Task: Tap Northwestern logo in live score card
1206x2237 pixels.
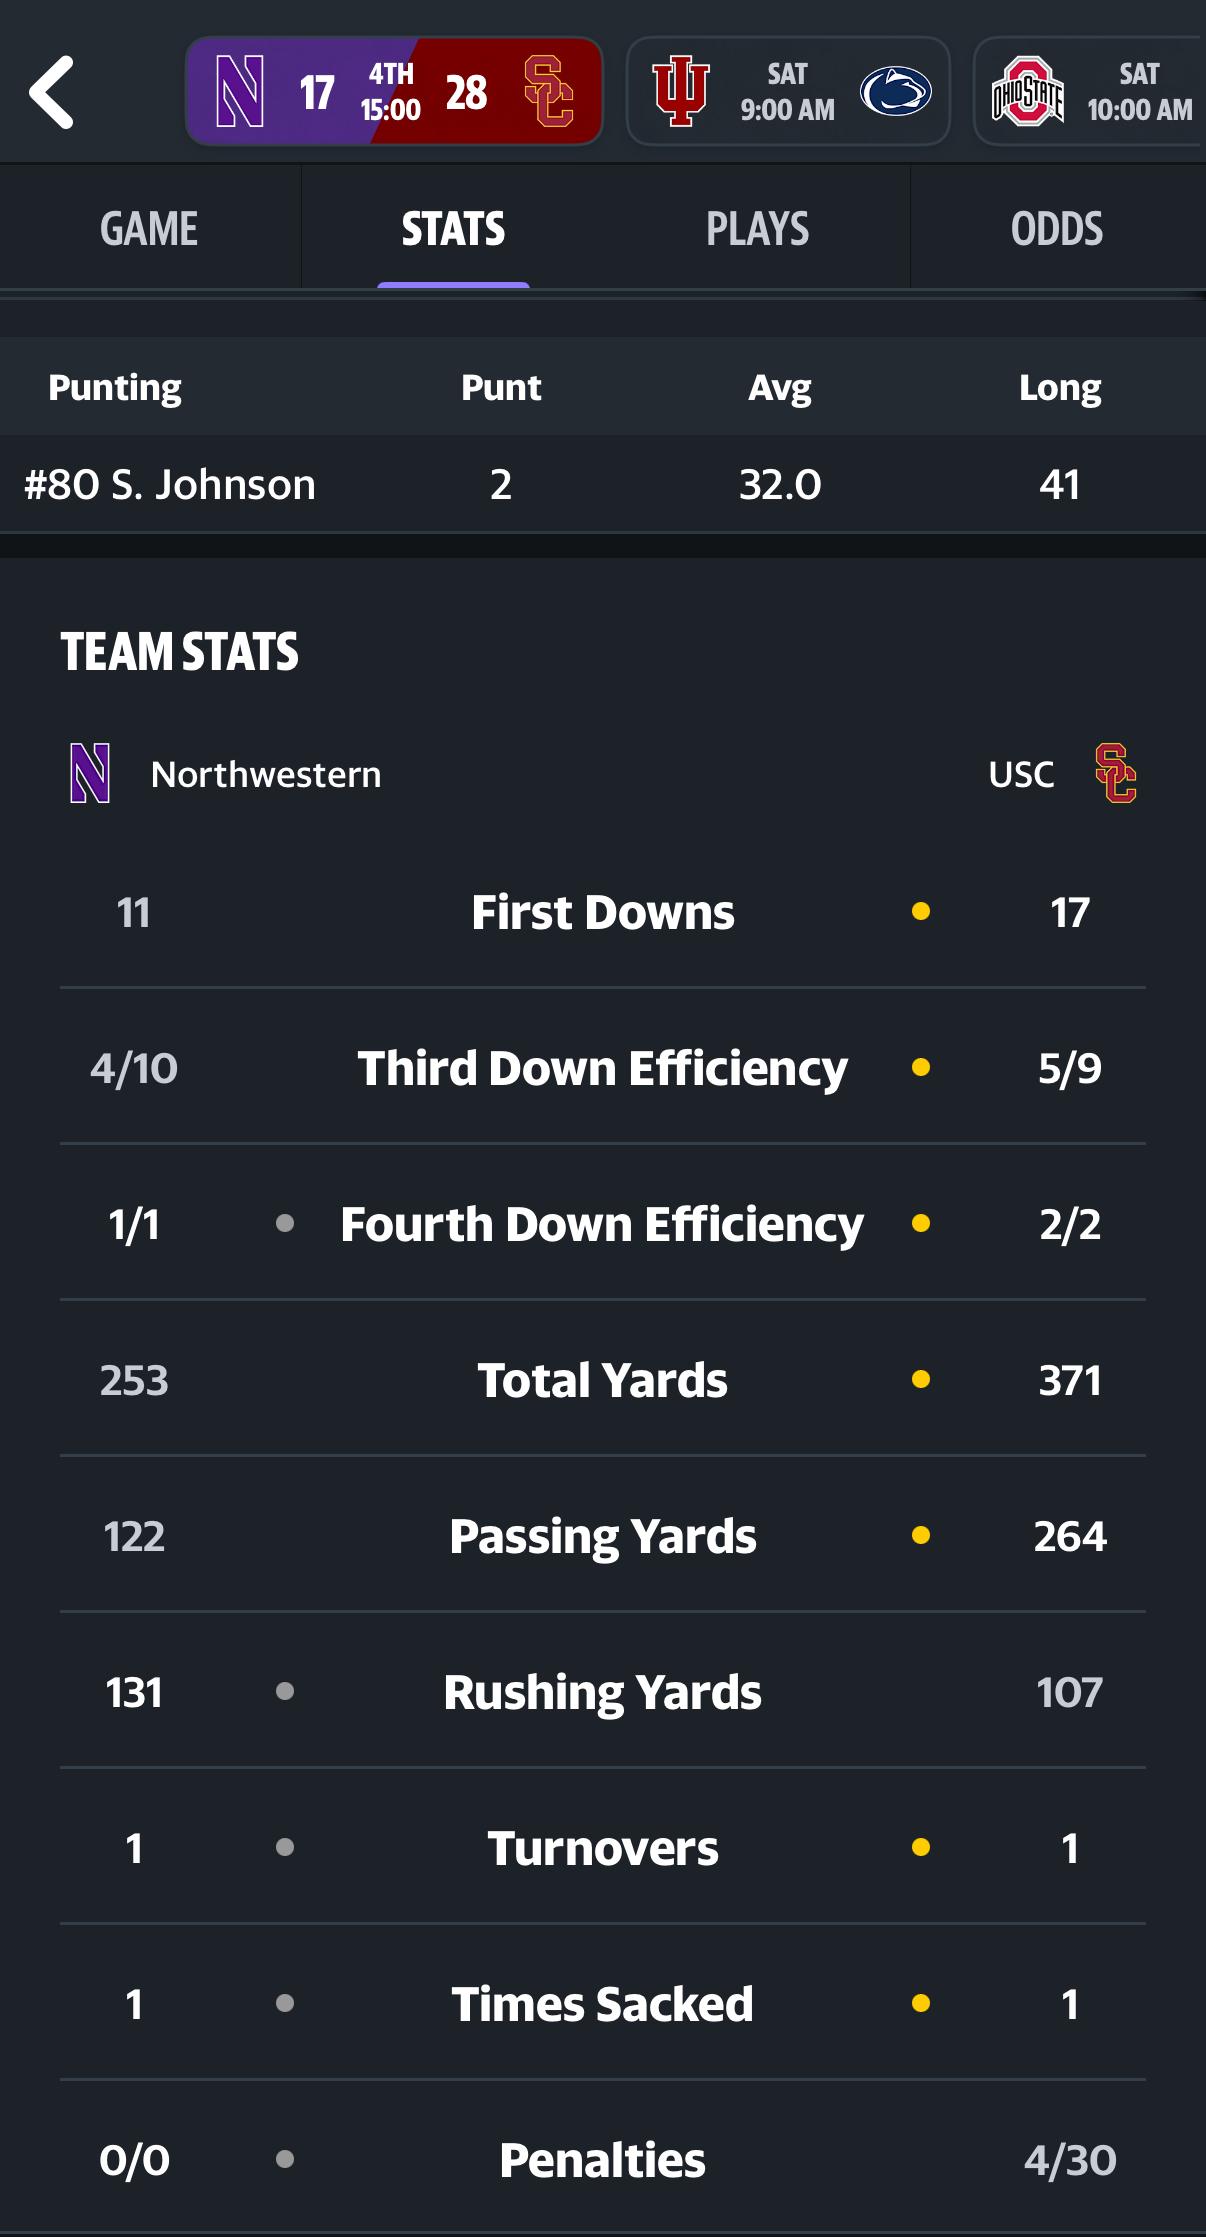Action: [240, 92]
